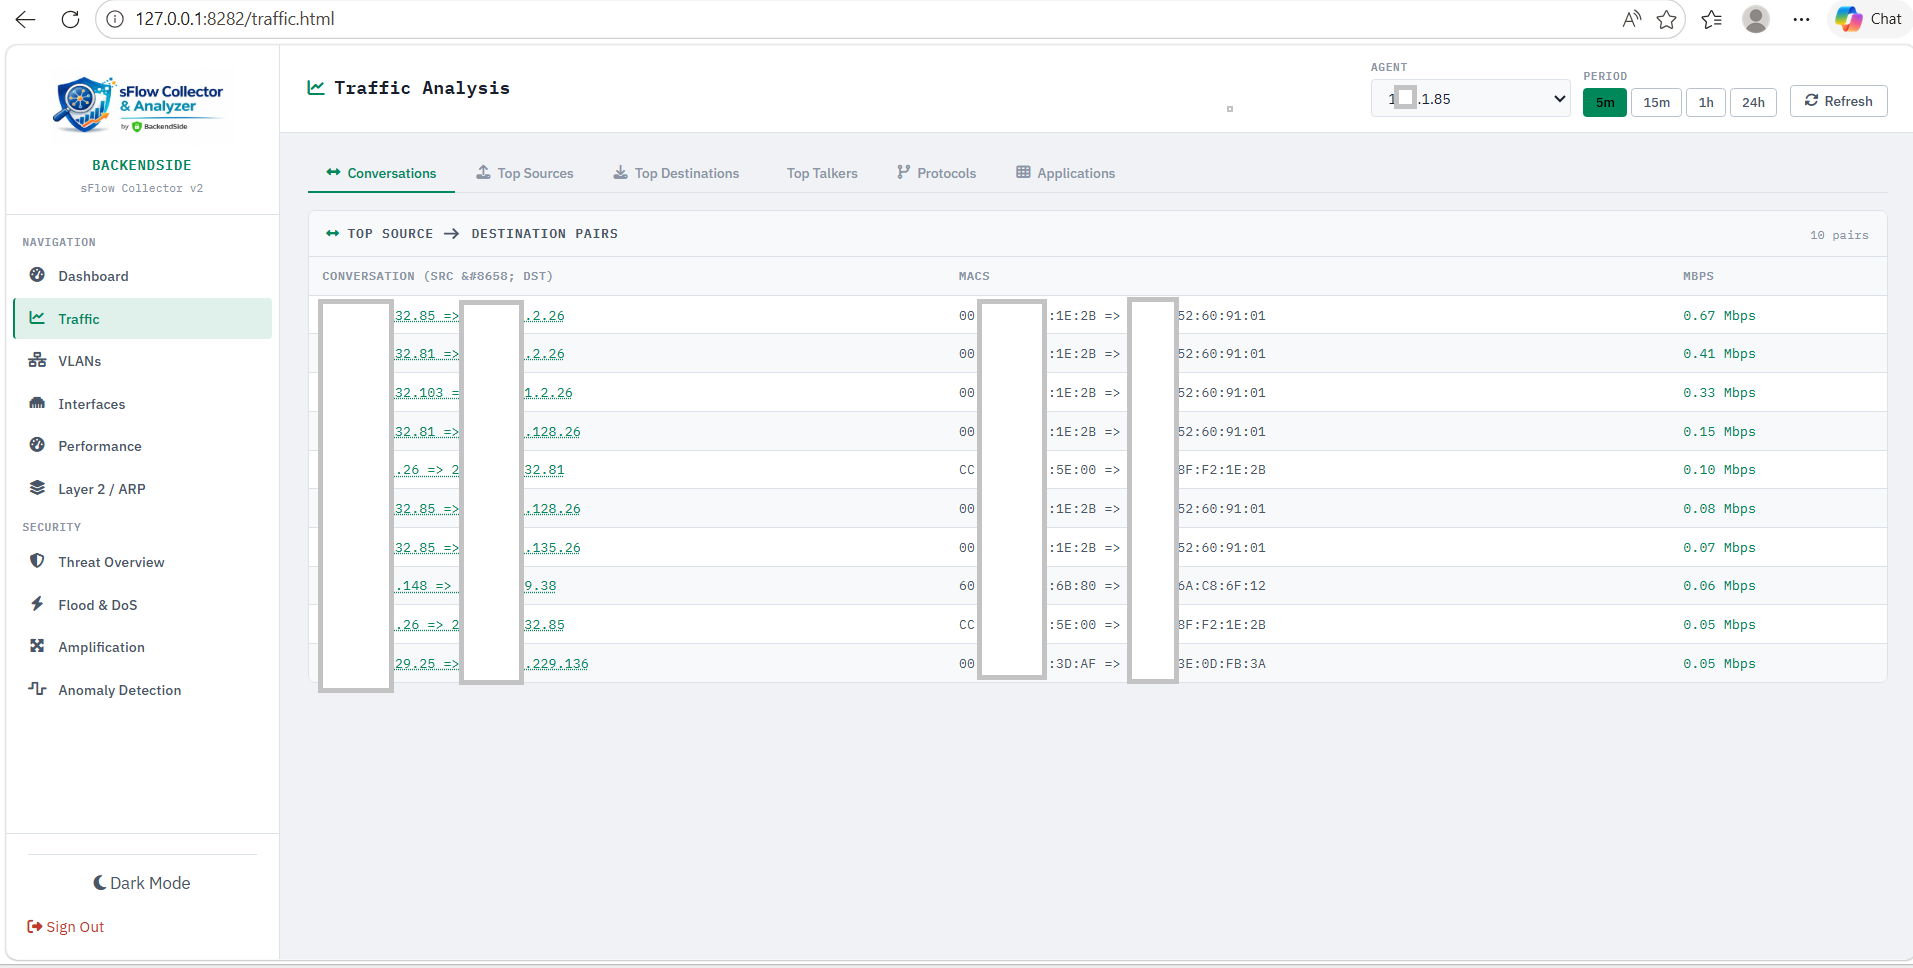This screenshot has height=968, width=1913.
Task: Click the Anomaly Detection waveform icon
Action: coord(37,689)
